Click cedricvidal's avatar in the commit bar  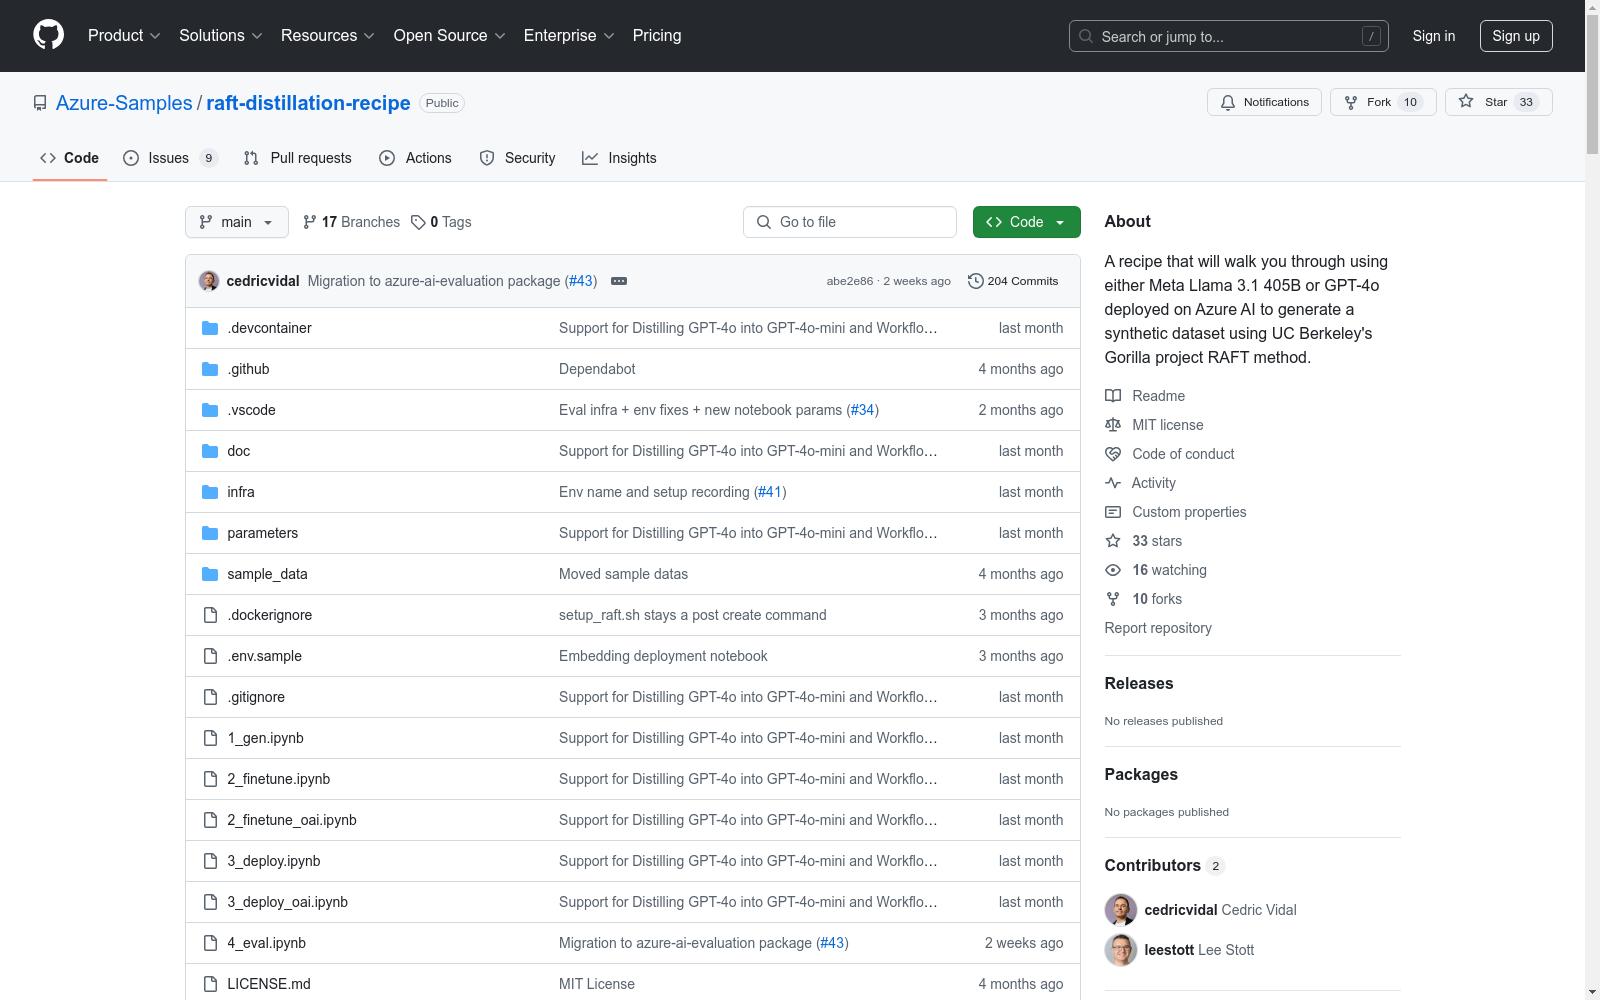click(x=209, y=281)
